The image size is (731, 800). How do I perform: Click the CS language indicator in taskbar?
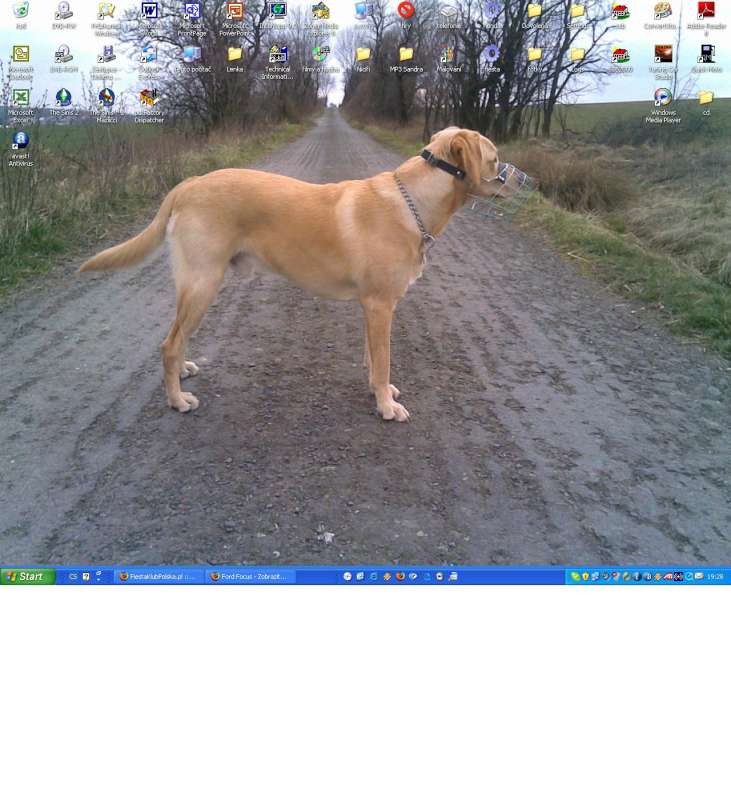click(x=73, y=577)
